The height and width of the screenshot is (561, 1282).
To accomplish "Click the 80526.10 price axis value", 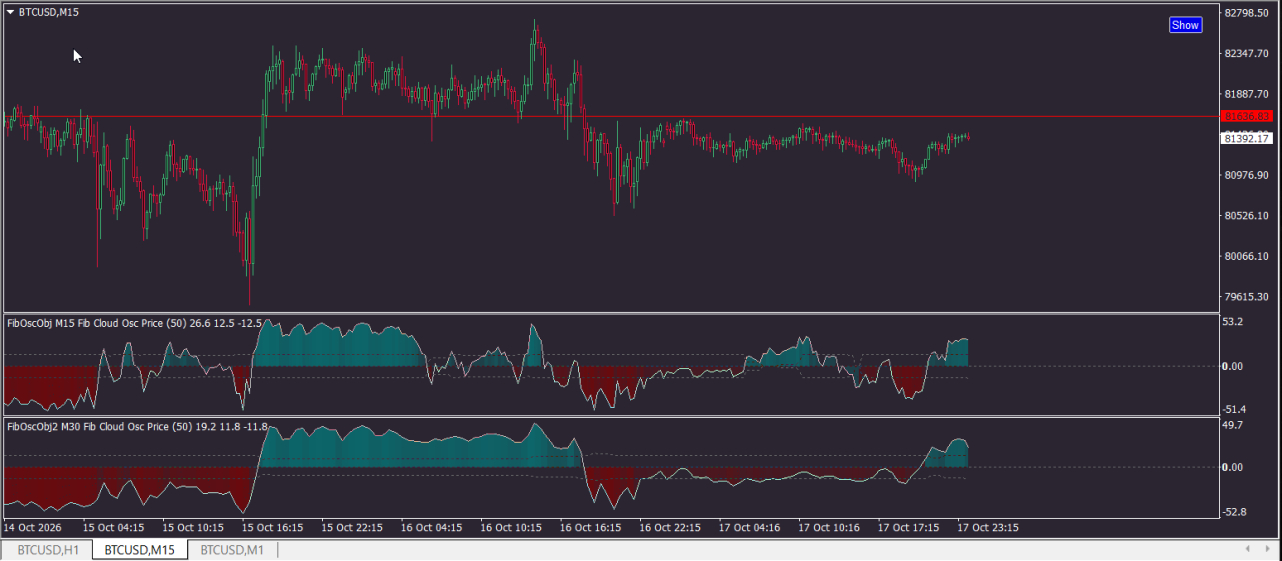I will (x=1246, y=215).
